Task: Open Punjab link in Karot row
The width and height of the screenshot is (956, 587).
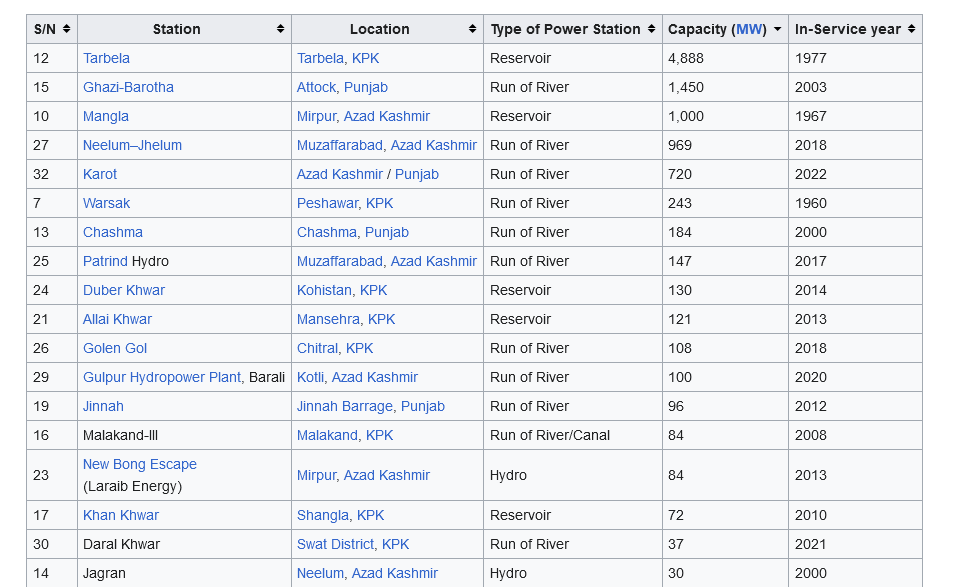Action: (x=417, y=174)
